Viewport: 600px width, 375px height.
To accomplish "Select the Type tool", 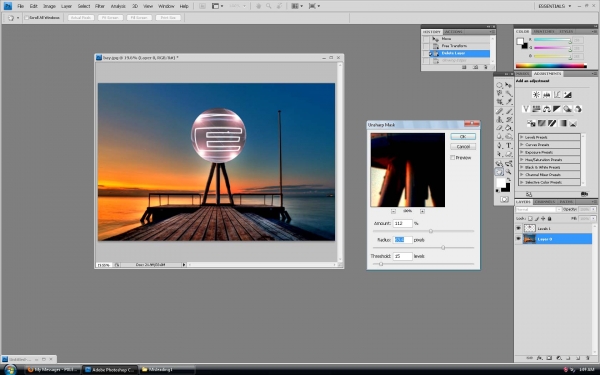I will click(509, 145).
